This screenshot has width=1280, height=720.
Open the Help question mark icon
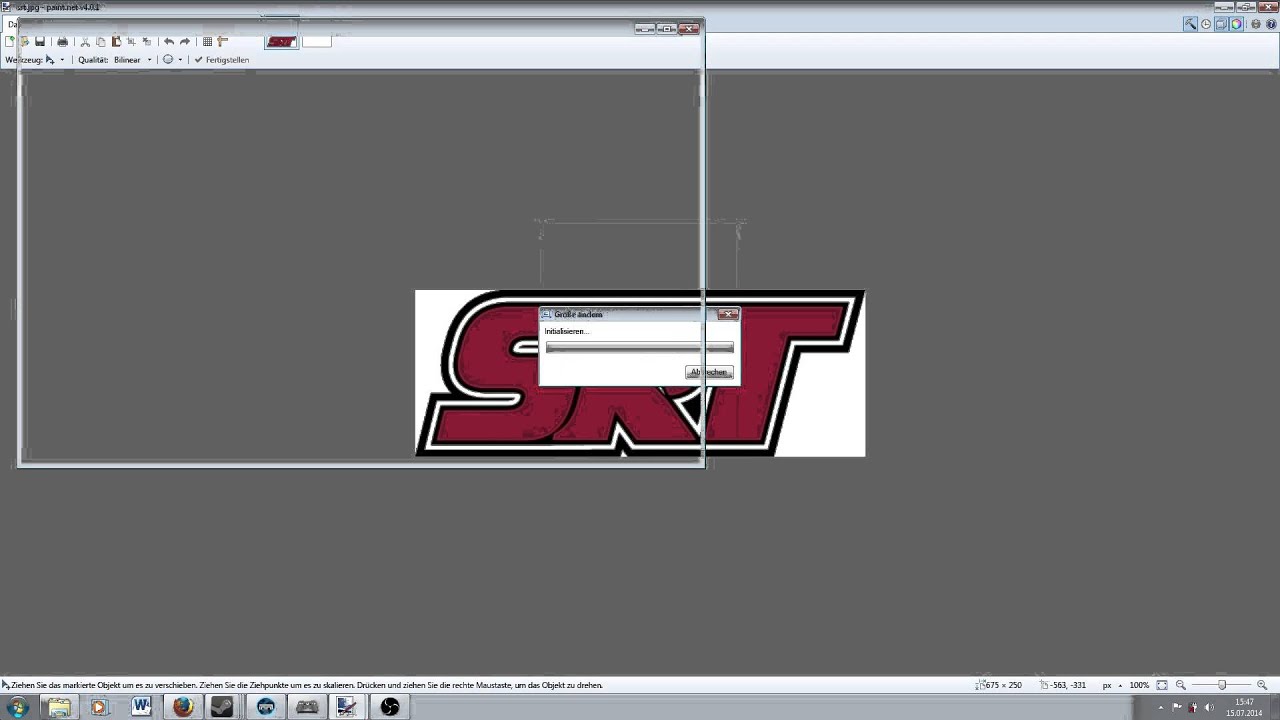click(1271, 24)
